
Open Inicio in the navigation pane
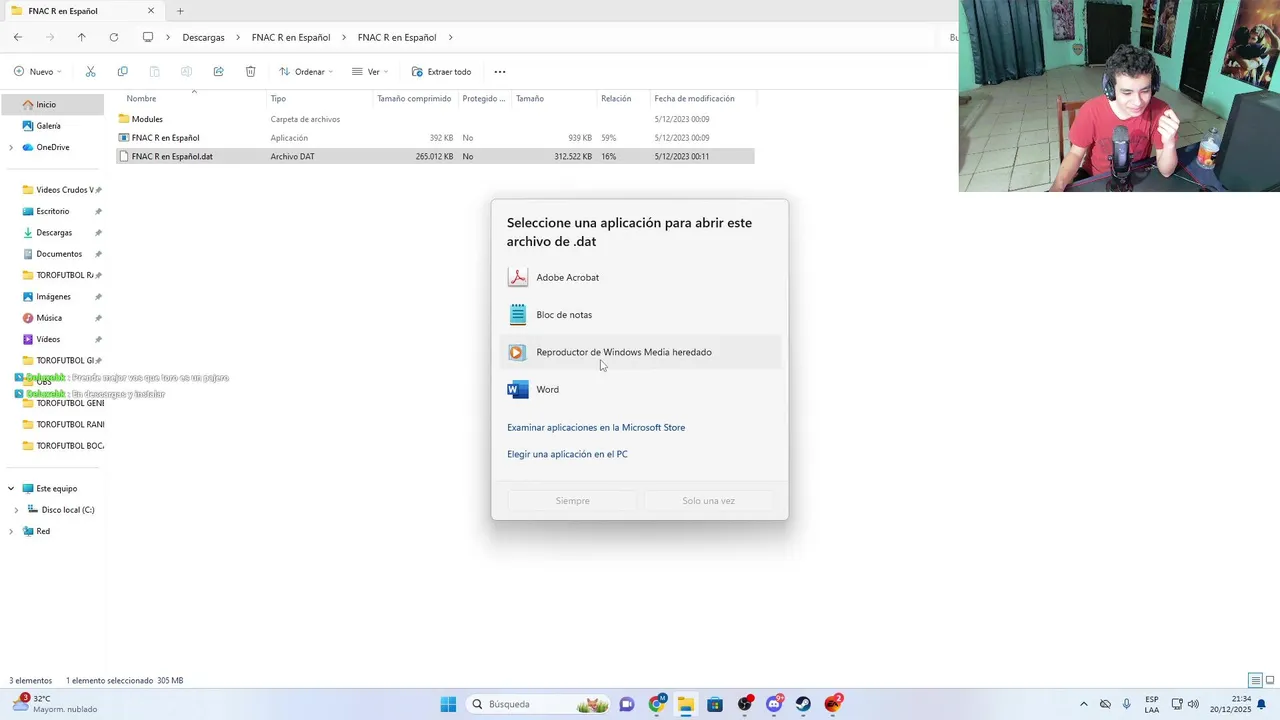(52, 105)
